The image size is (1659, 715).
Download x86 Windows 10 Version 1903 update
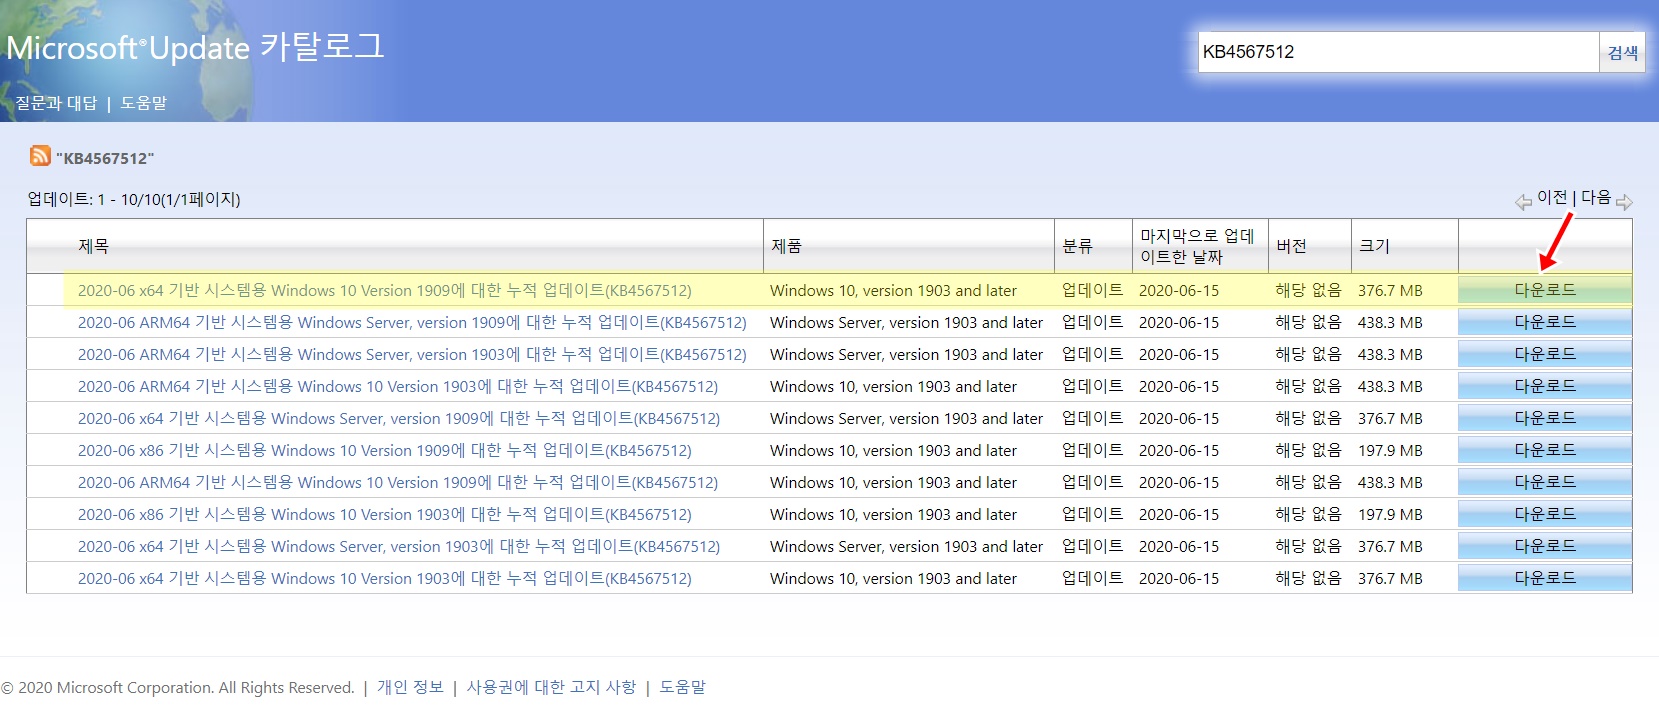coord(1545,514)
